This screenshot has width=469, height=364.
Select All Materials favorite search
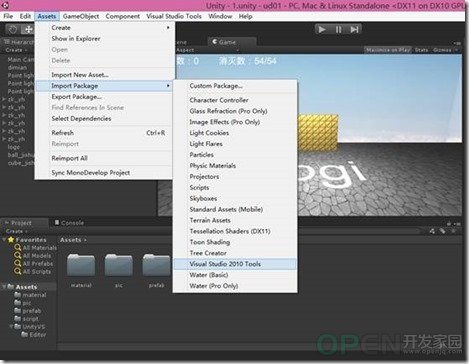(x=36, y=248)
